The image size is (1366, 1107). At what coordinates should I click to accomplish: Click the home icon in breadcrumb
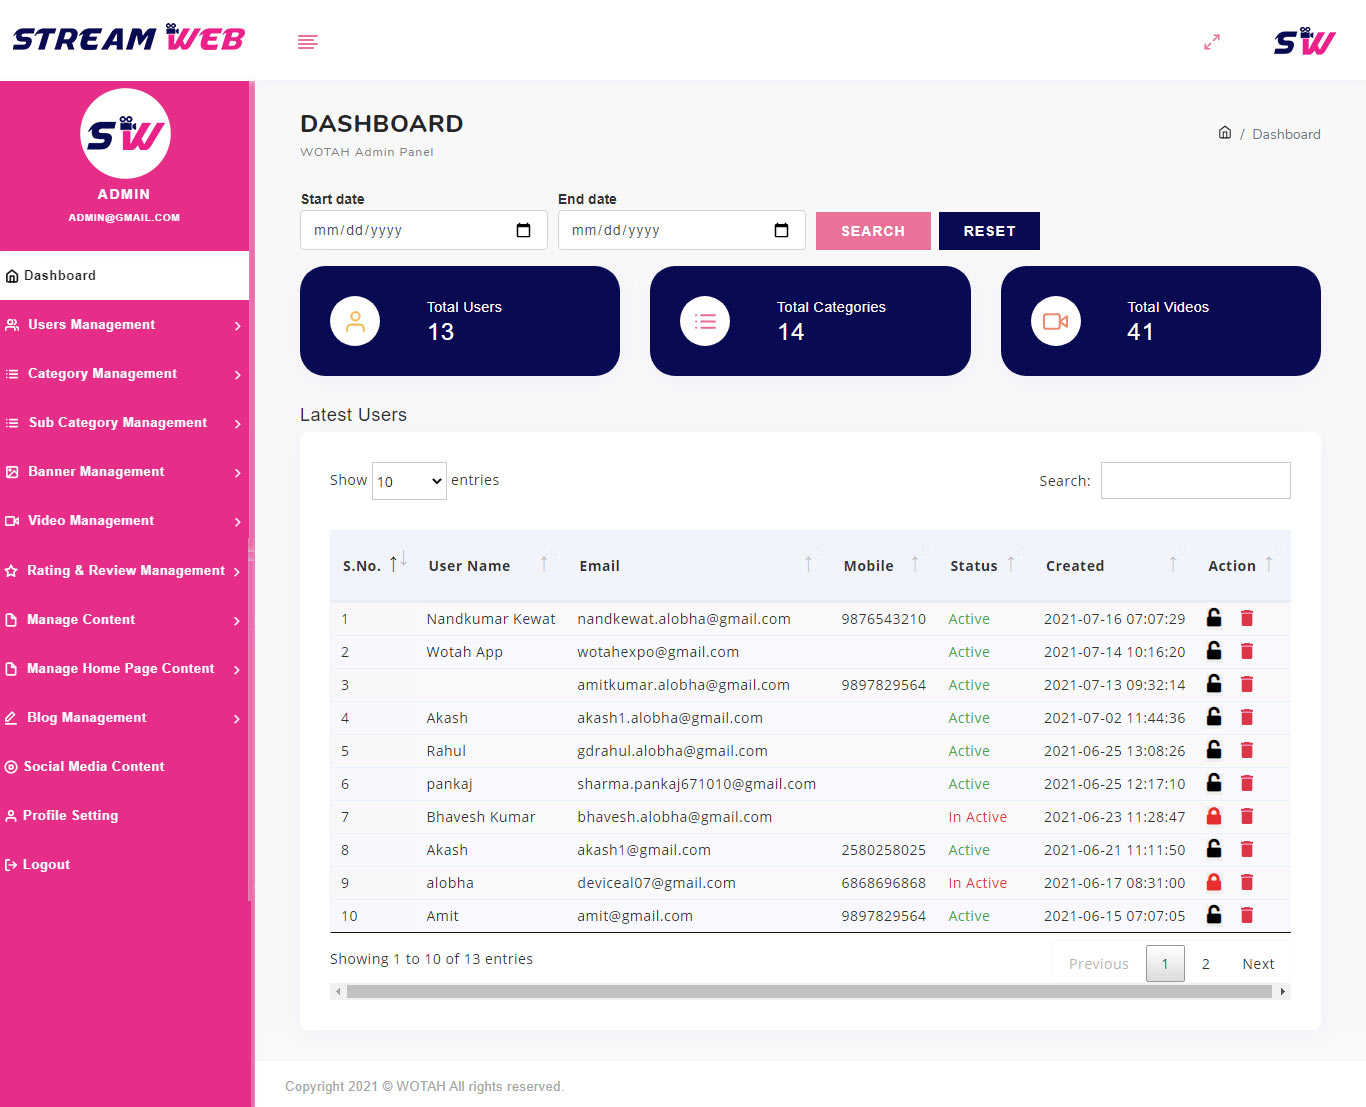coord(1224,133)
